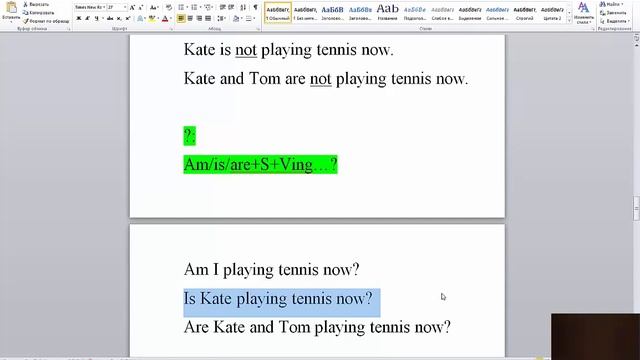Image resolution: width=640 pixels, height=360 pixels.
Task: Toggle show paragraph marks (¶)
Action: click(256, 7)
